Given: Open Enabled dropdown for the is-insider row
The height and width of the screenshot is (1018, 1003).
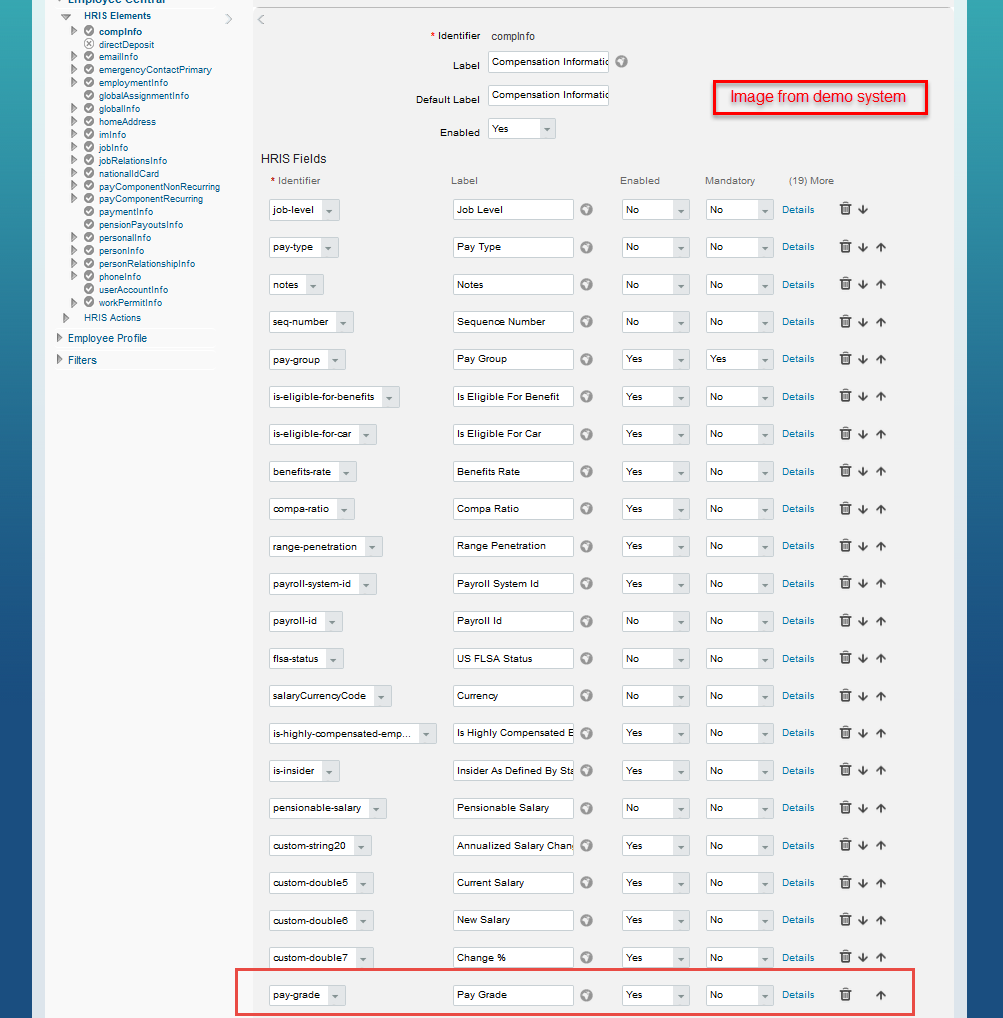Looking at the screenshot, I should click(655, 771).
